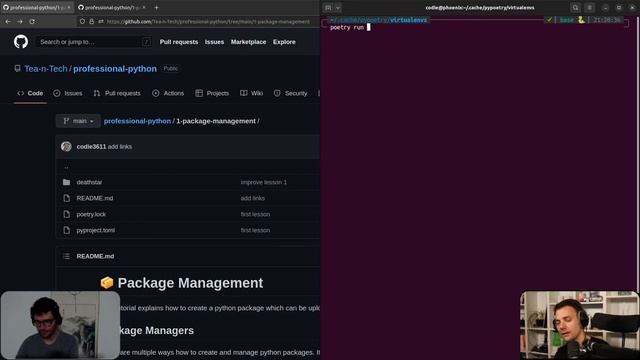Open README table of contents list icon
Viewport: 640px width, 360px height.
tap(66, 256)
